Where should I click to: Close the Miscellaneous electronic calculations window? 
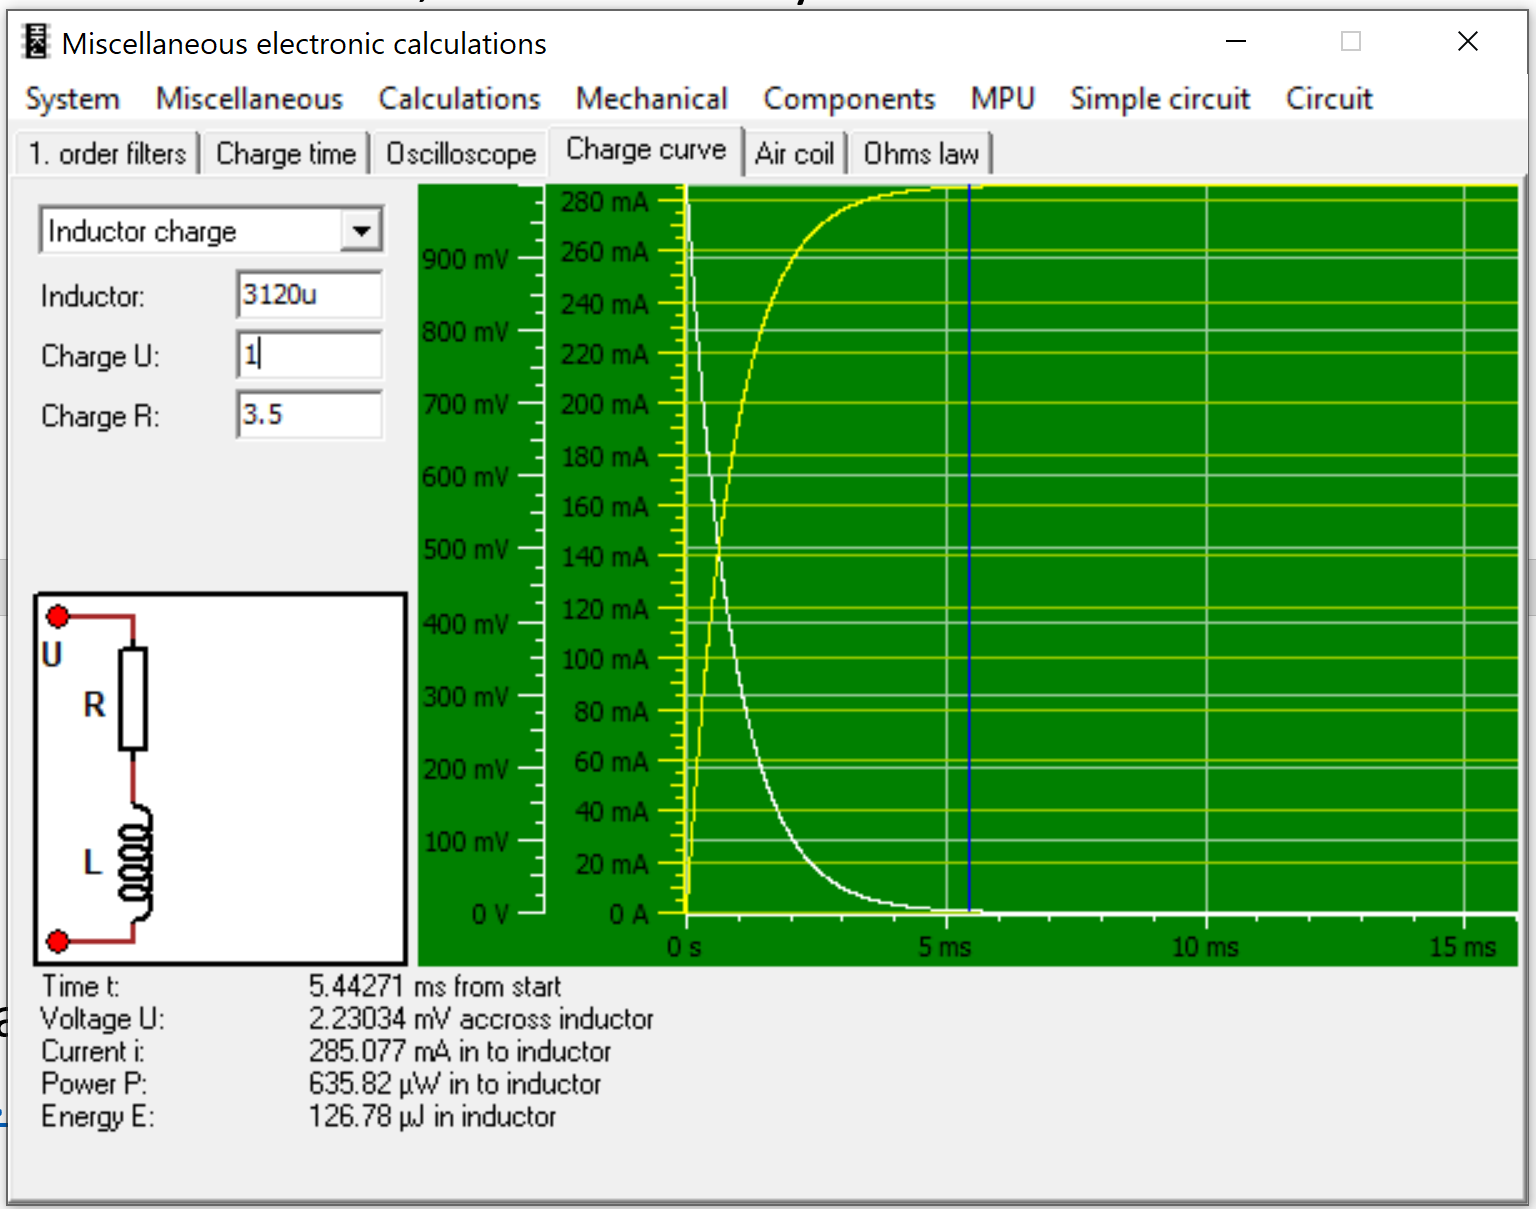pyautogui.click(x=1468, y=42)
